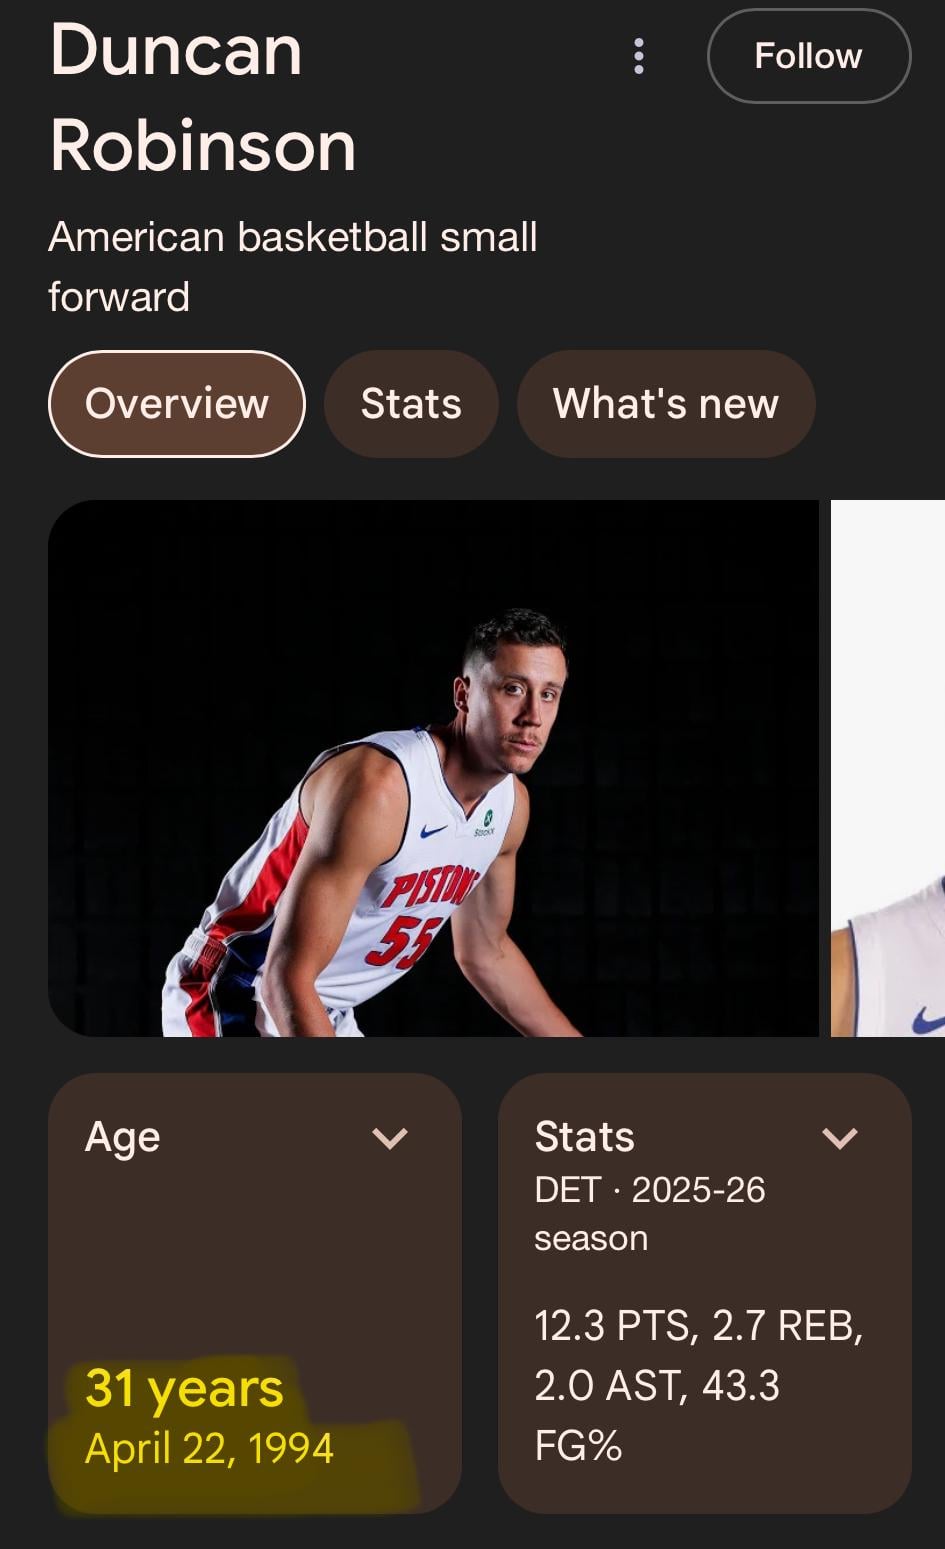Screen dimensions: 945x1549
Task: Open the What's new tab
Action: 665,404
